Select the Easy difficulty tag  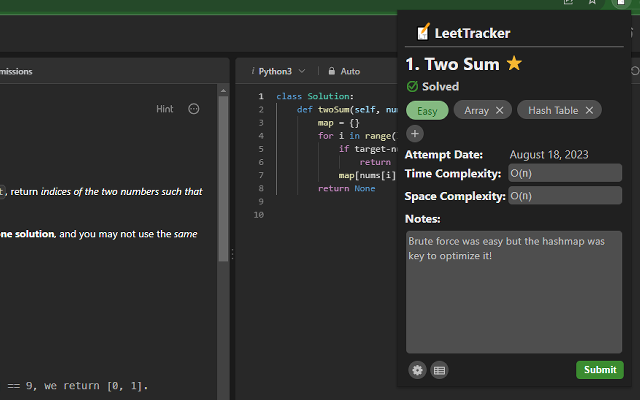click(427, 111)
